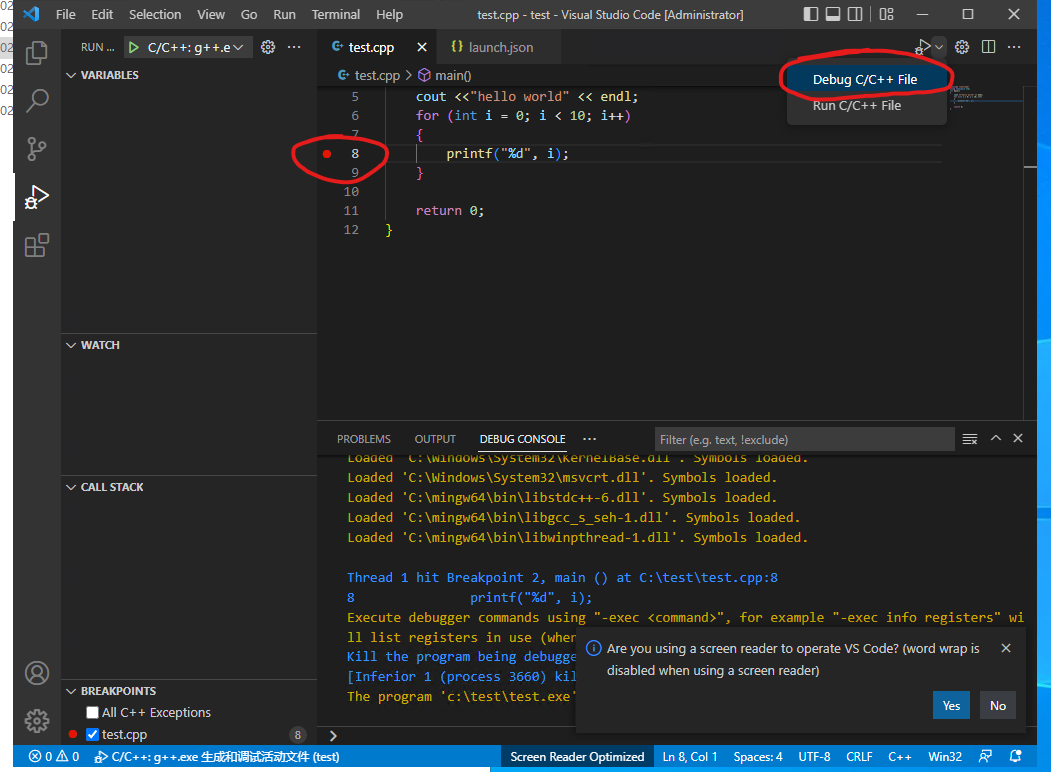1051x772 pixels.
Task: Open the Explorer view in activity bar
Action: [x=37, y=53]
